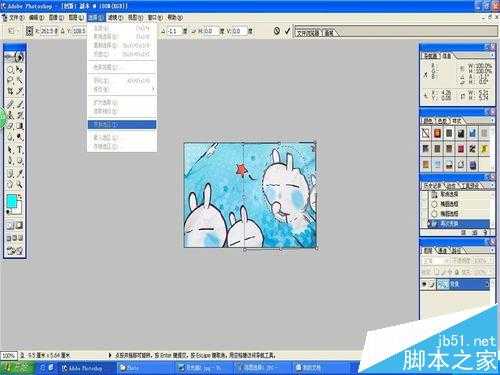Switch to the 色板 tab

point(442,121)
